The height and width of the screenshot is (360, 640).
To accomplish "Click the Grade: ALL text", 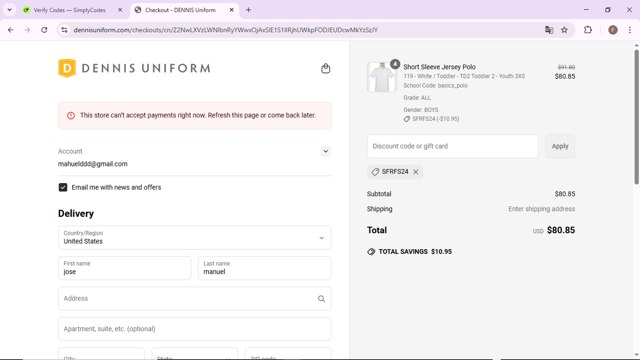I will tap(417, 98).
